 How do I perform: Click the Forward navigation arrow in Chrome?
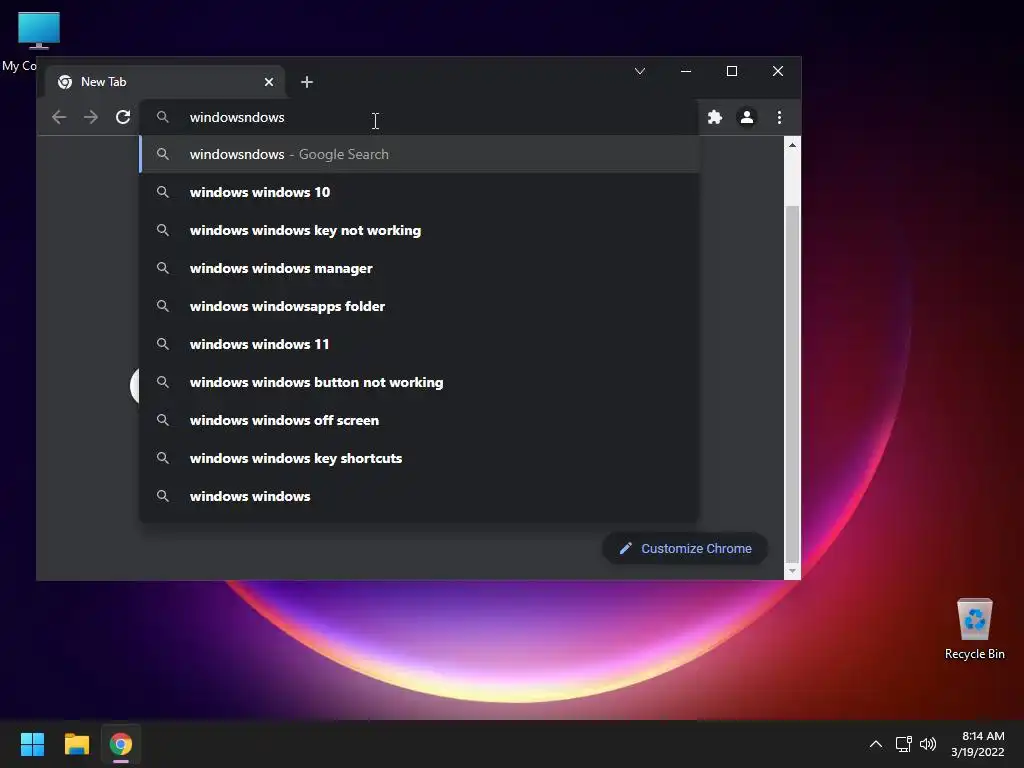point(91,118)
